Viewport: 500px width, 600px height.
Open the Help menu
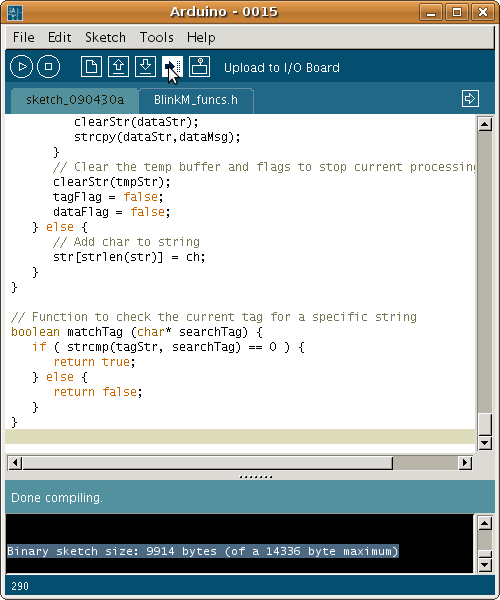coord(201,38)
